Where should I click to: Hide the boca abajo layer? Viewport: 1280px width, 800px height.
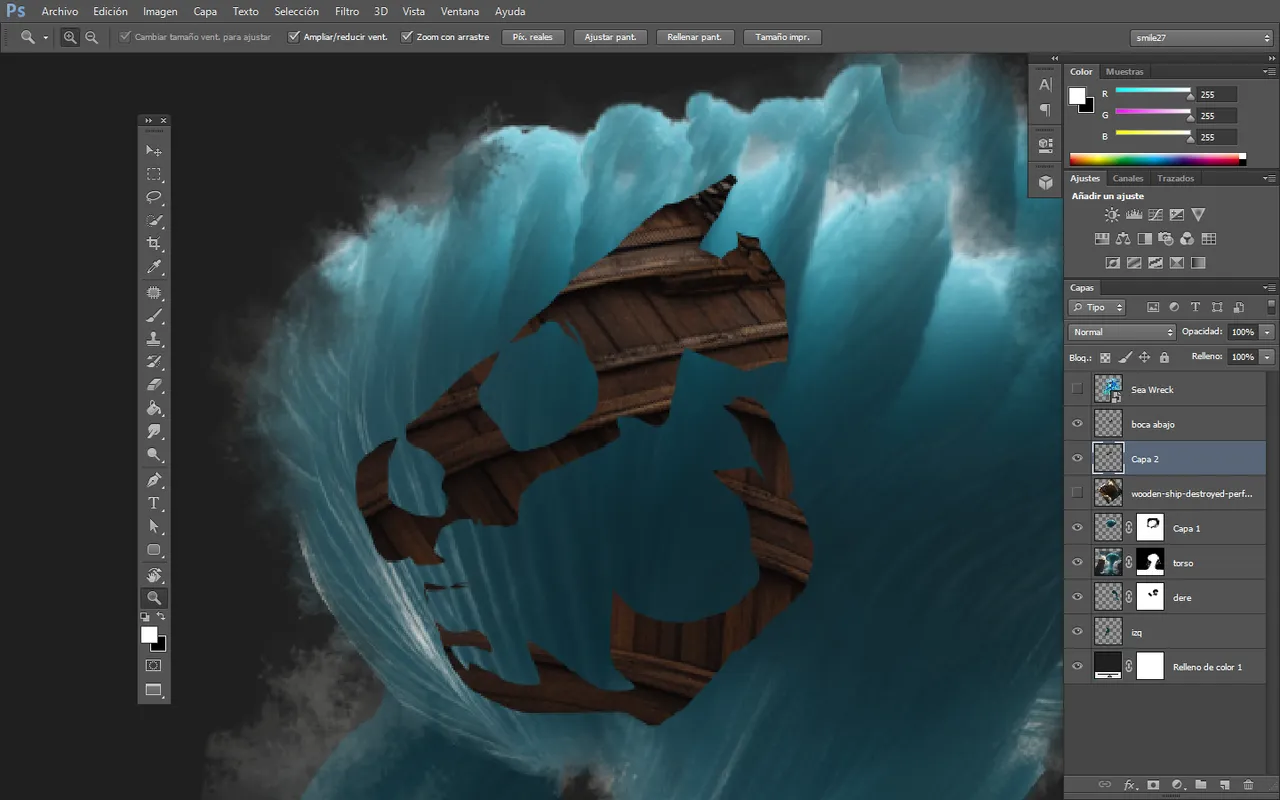point(1077,424)
